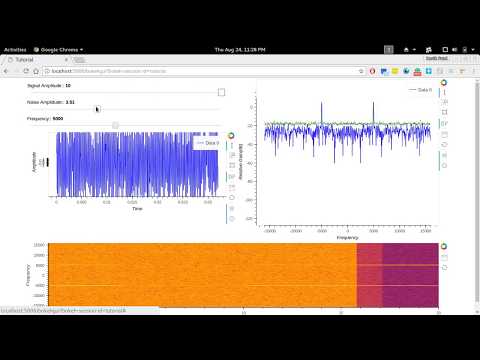Image resolution: width=480 pixels, height=360 pixels.
Task: Reset the frequency plot view
Action: click(x=444, y=144)
